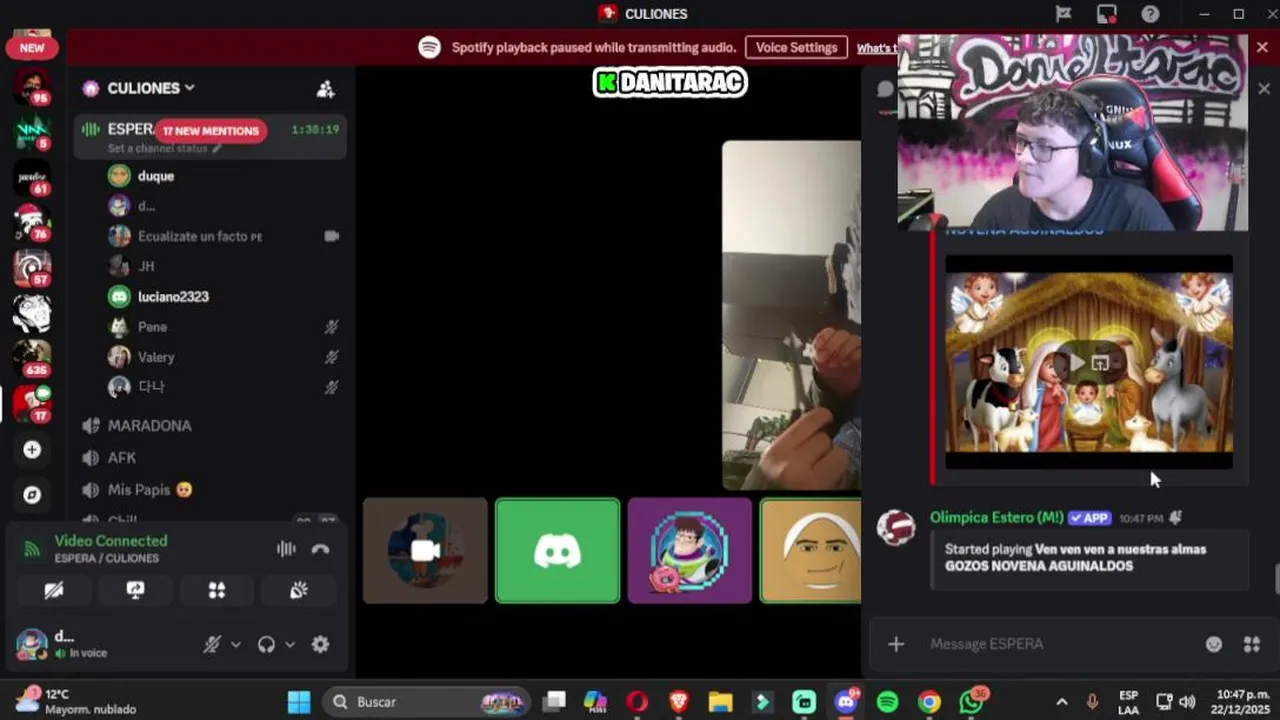1280x720 pixels.
Task: Open noise suppression waveform settings
Action: [286, 549]
